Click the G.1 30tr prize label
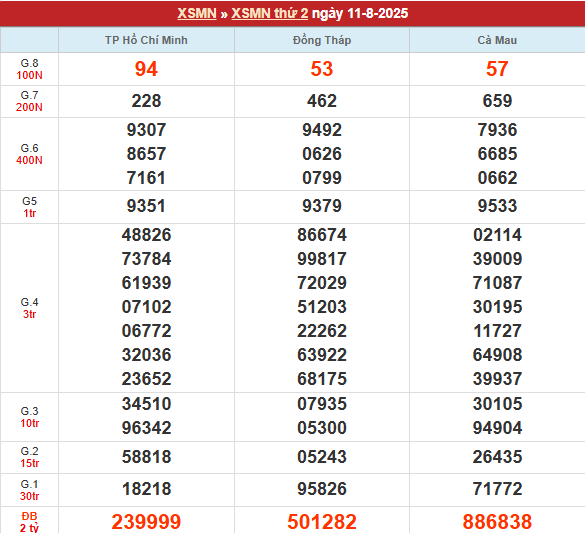 pos(29,490)
